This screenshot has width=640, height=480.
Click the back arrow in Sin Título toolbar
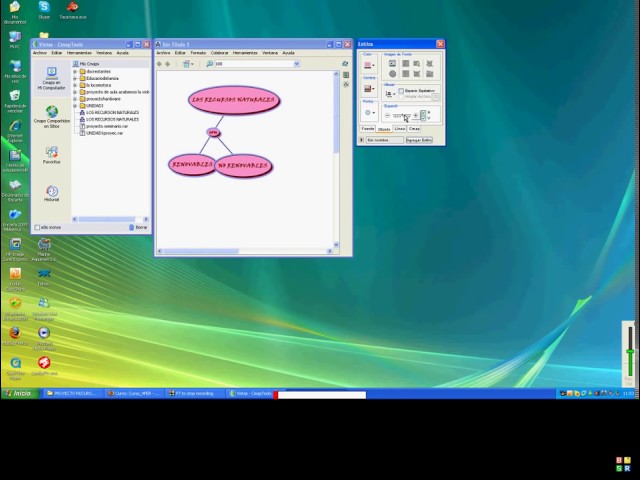[159, 64]
